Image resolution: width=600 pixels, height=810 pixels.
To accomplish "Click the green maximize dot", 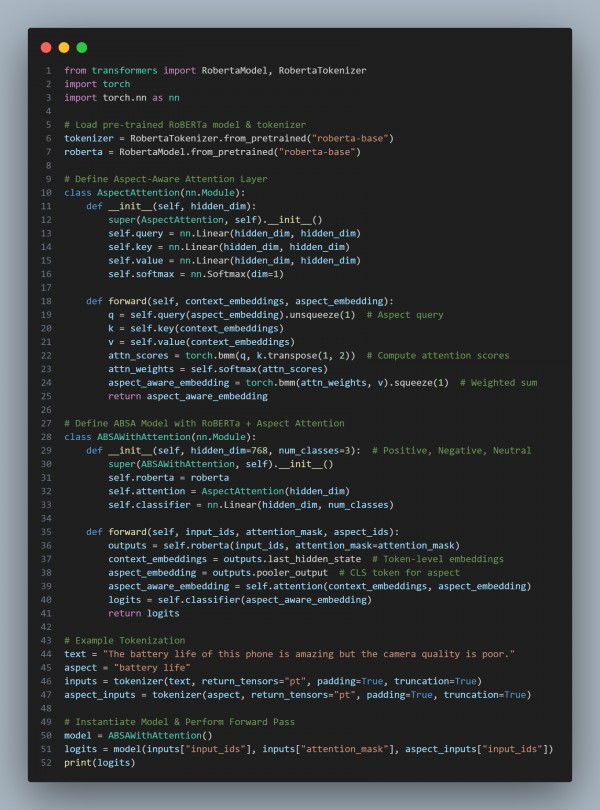I will [x=82, y=47].
